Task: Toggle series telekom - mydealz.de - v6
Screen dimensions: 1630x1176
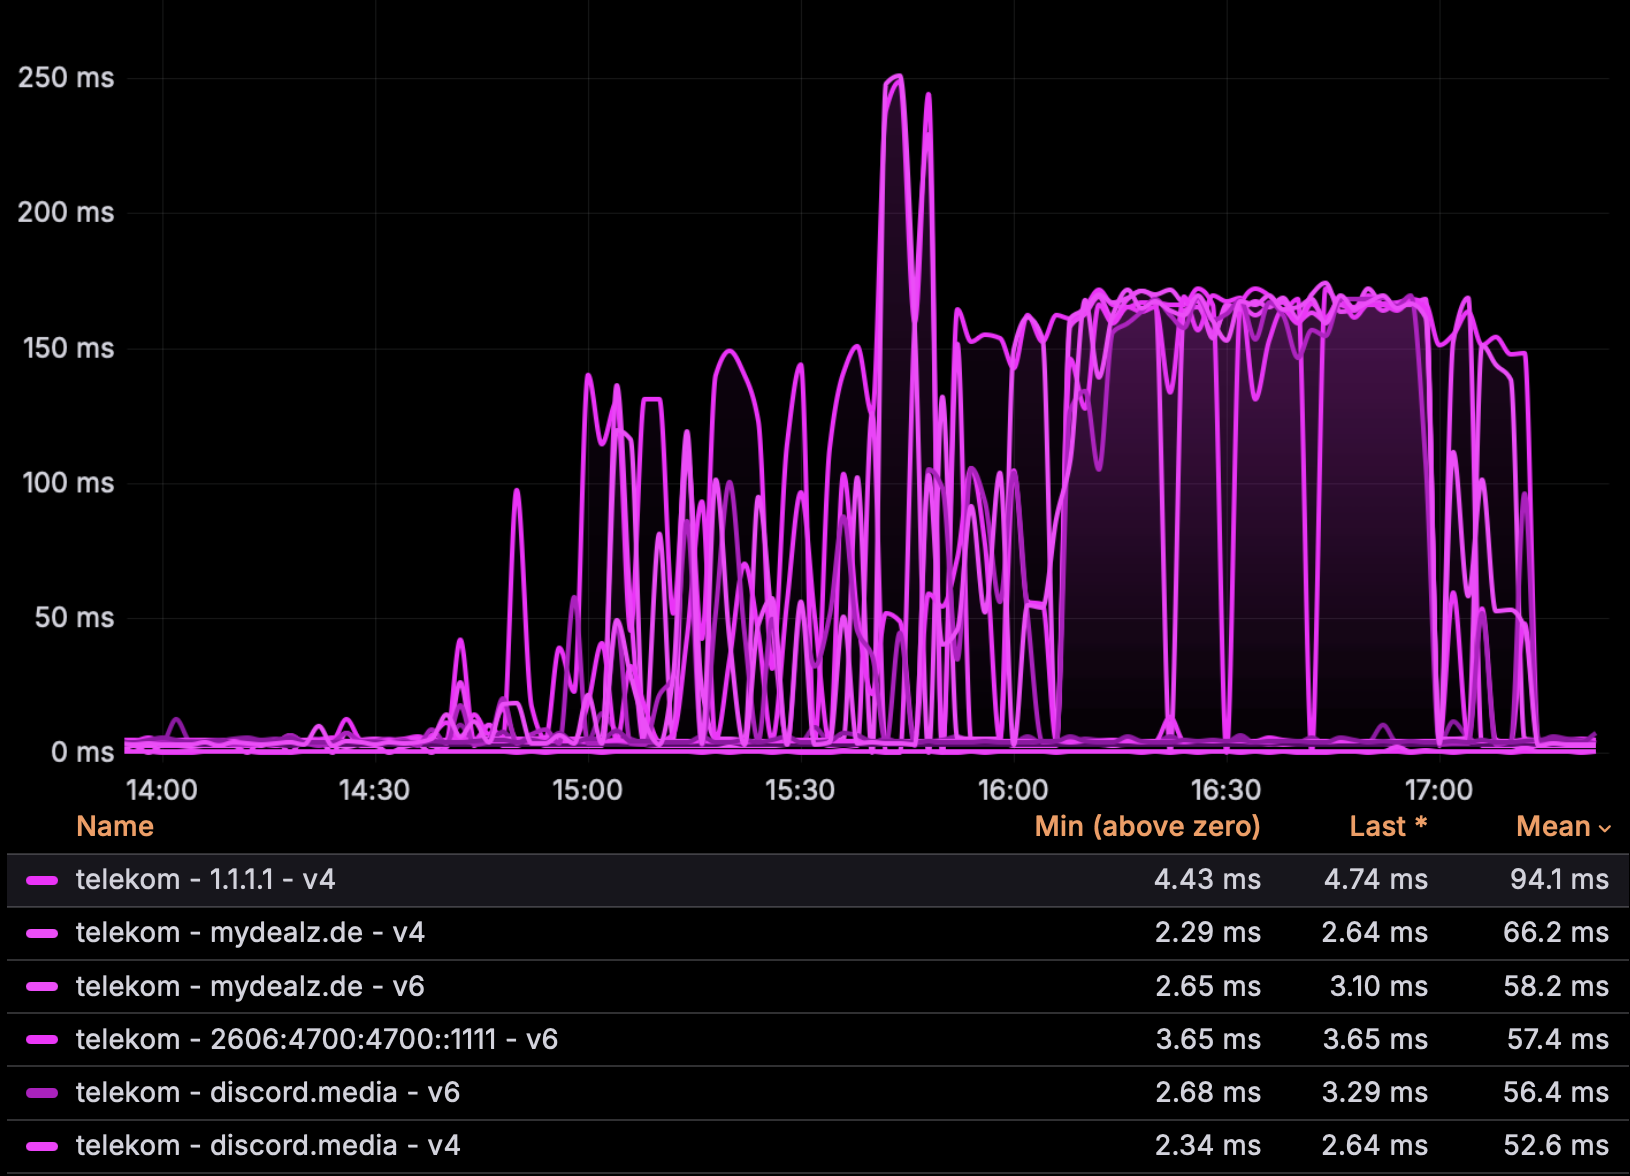Action: (251, 986)
